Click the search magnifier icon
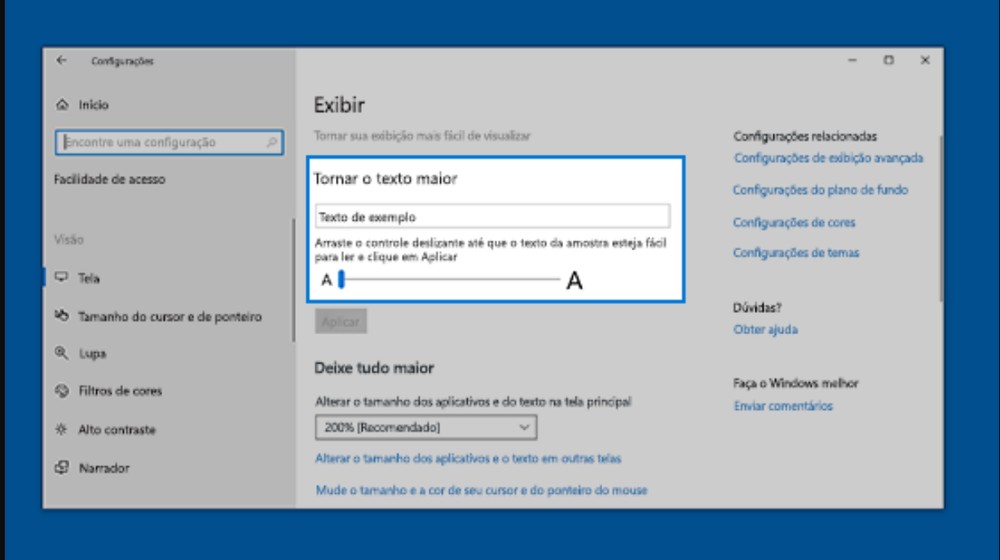 click(272, 142)
